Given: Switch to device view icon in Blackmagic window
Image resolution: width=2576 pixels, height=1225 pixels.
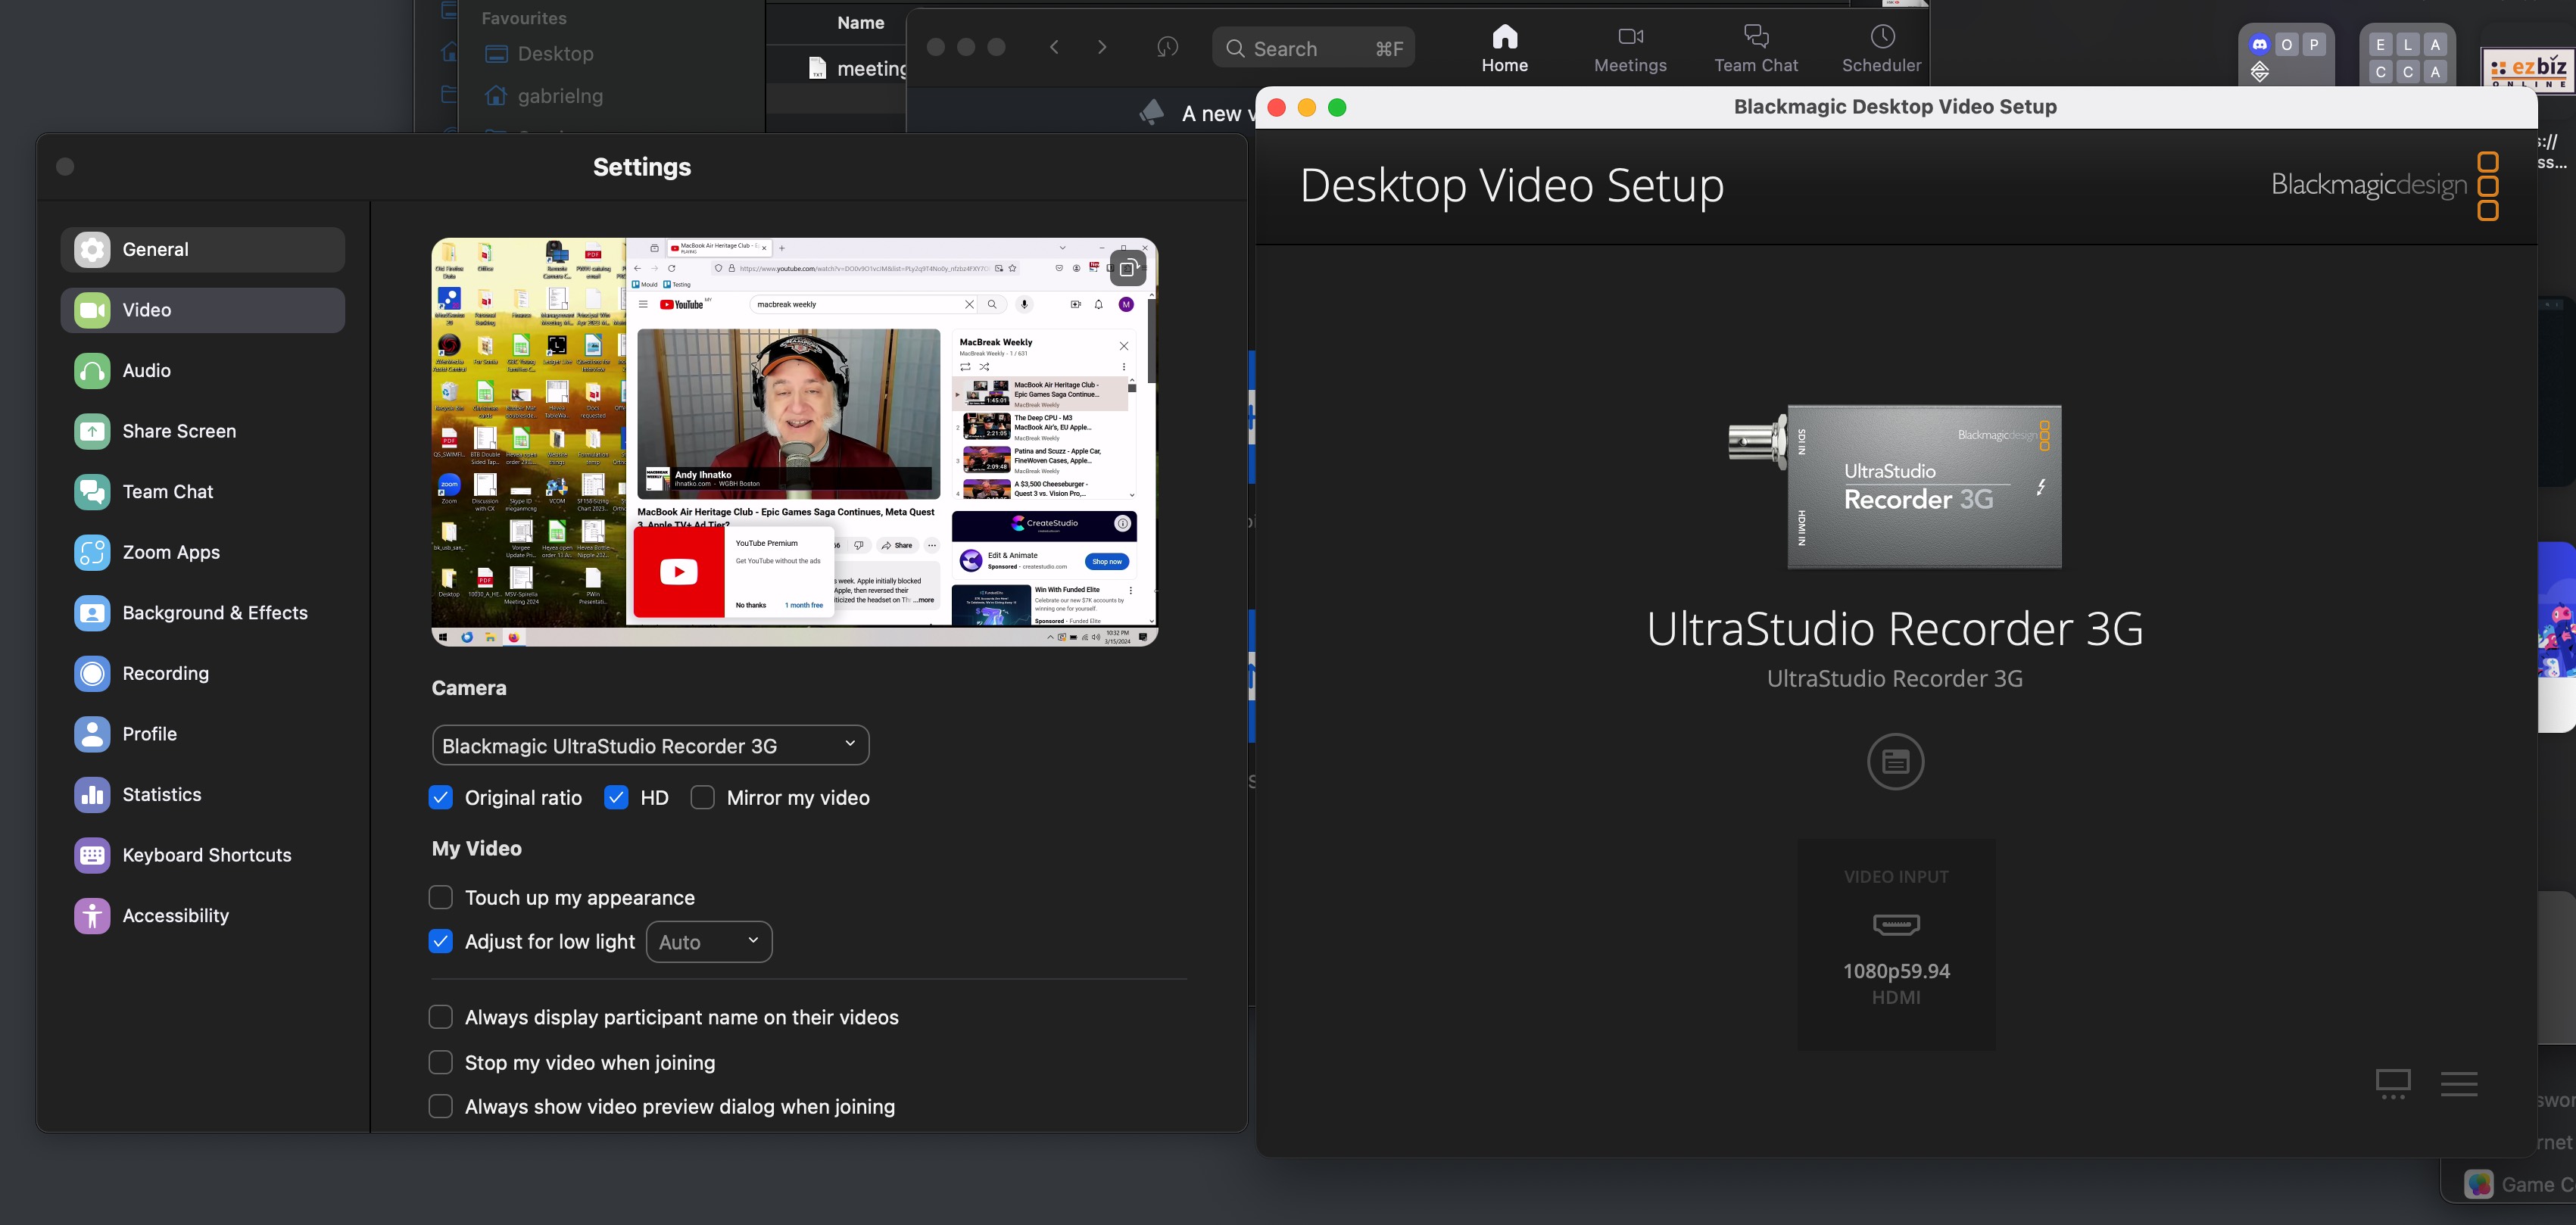Looking at the screenshot, I should [x=2393, y=1084].
